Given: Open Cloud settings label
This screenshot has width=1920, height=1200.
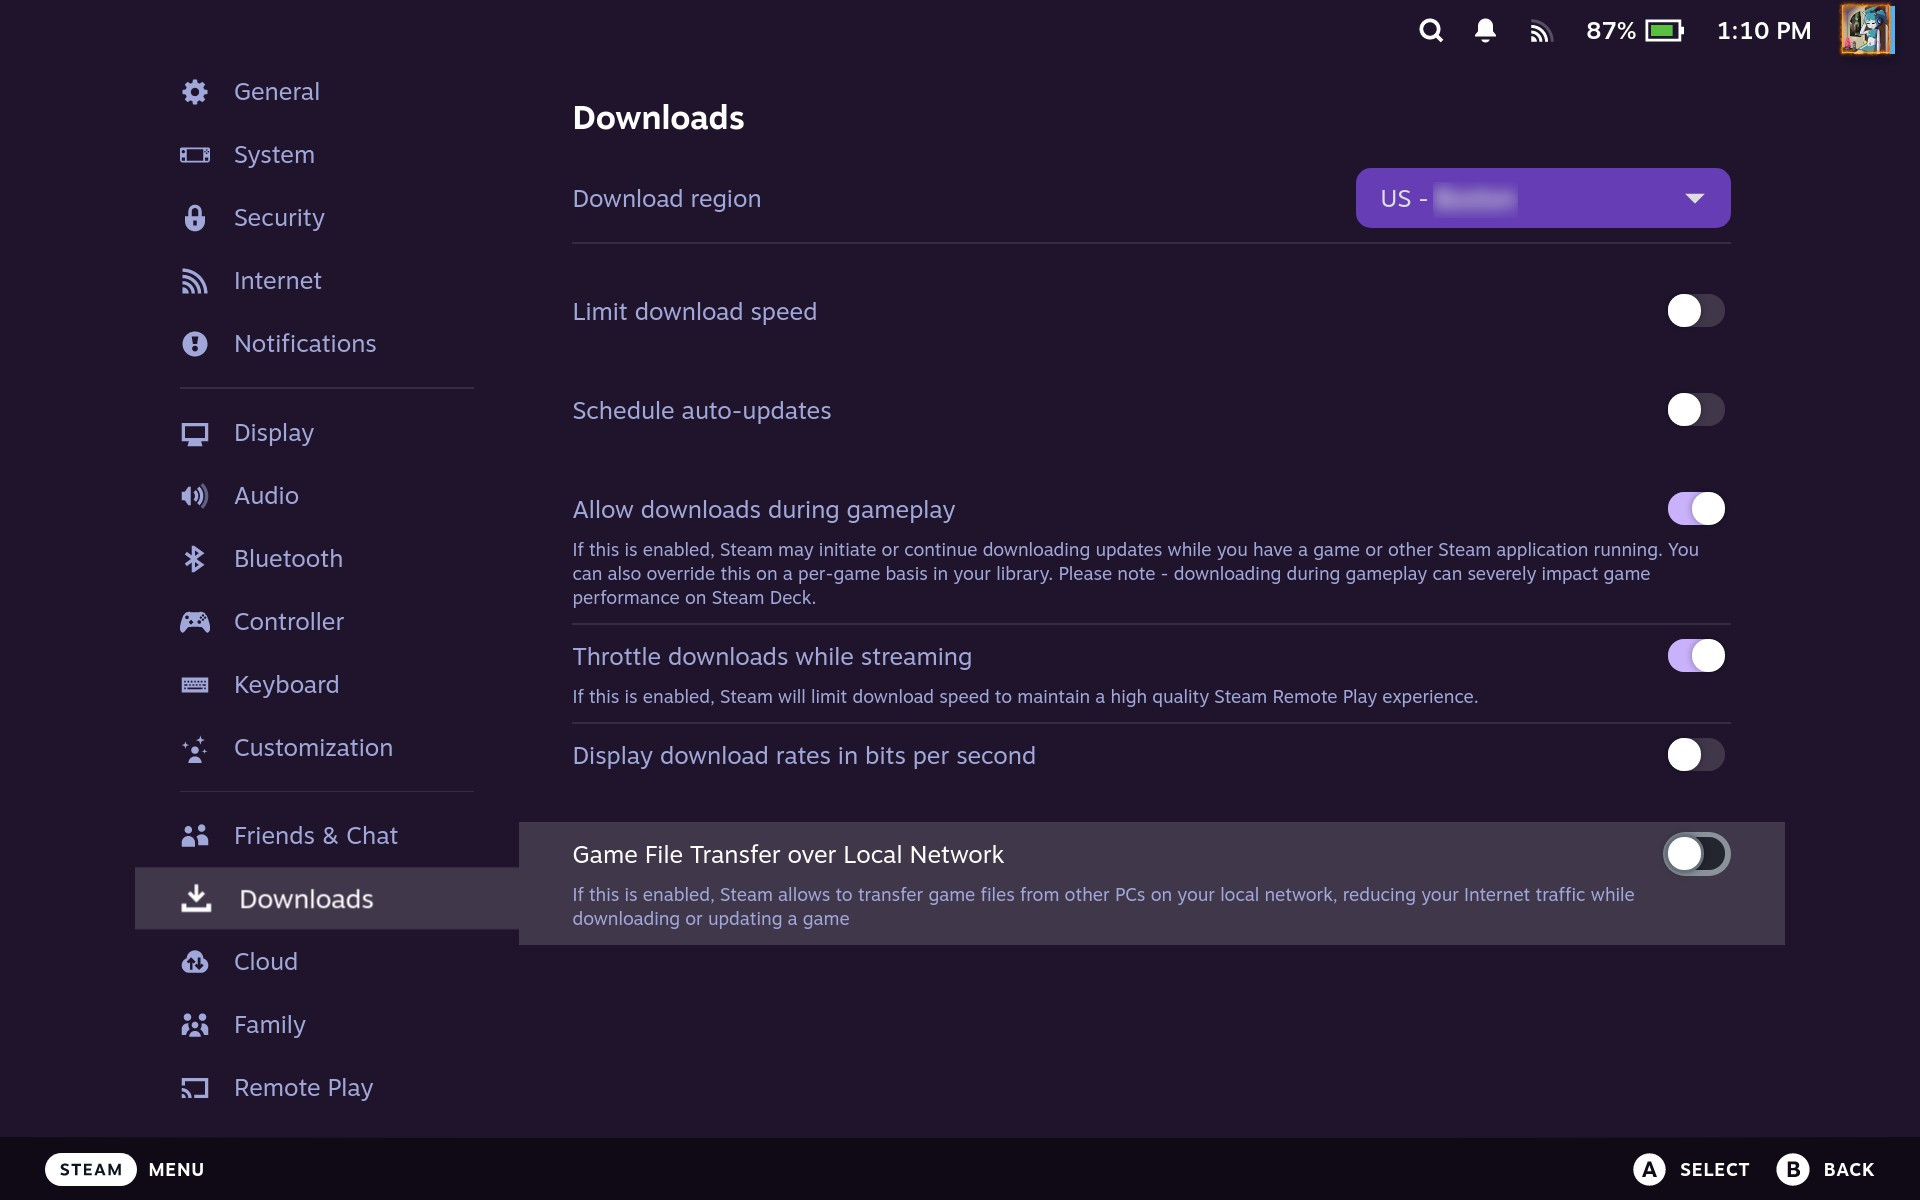Looking at the screenshot, I should (x=266, y=962).
